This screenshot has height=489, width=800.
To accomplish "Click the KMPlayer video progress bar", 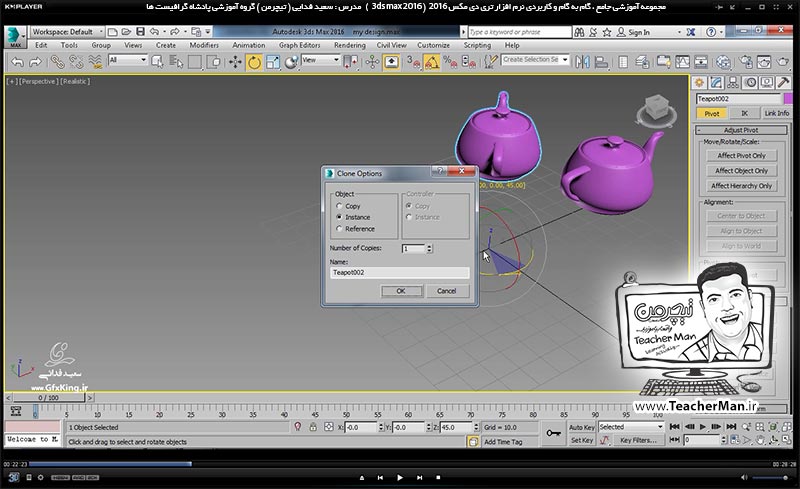I will click(x=399, y=464).
